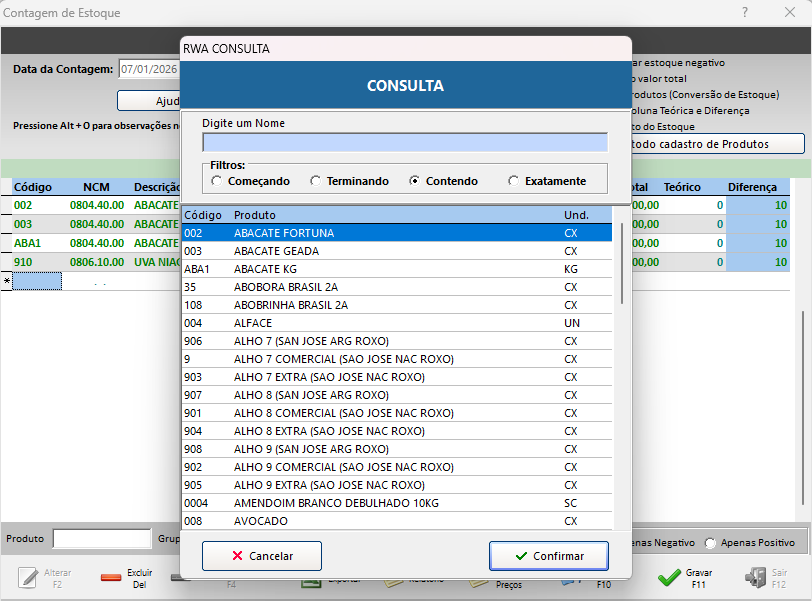Select the Terminando filter option
Screen dimensions: 812x601
point(316,181)
